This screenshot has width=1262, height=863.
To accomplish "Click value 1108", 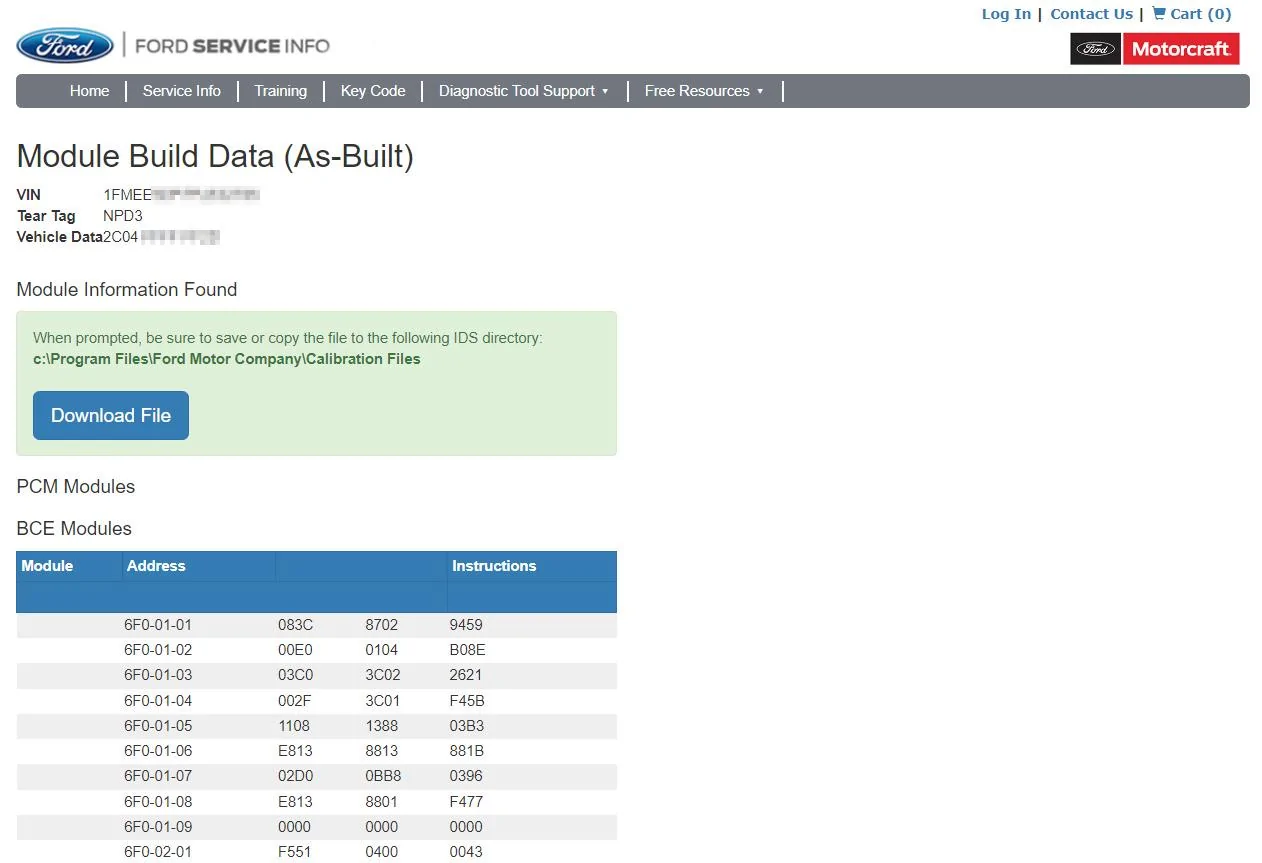I will 294,726.
